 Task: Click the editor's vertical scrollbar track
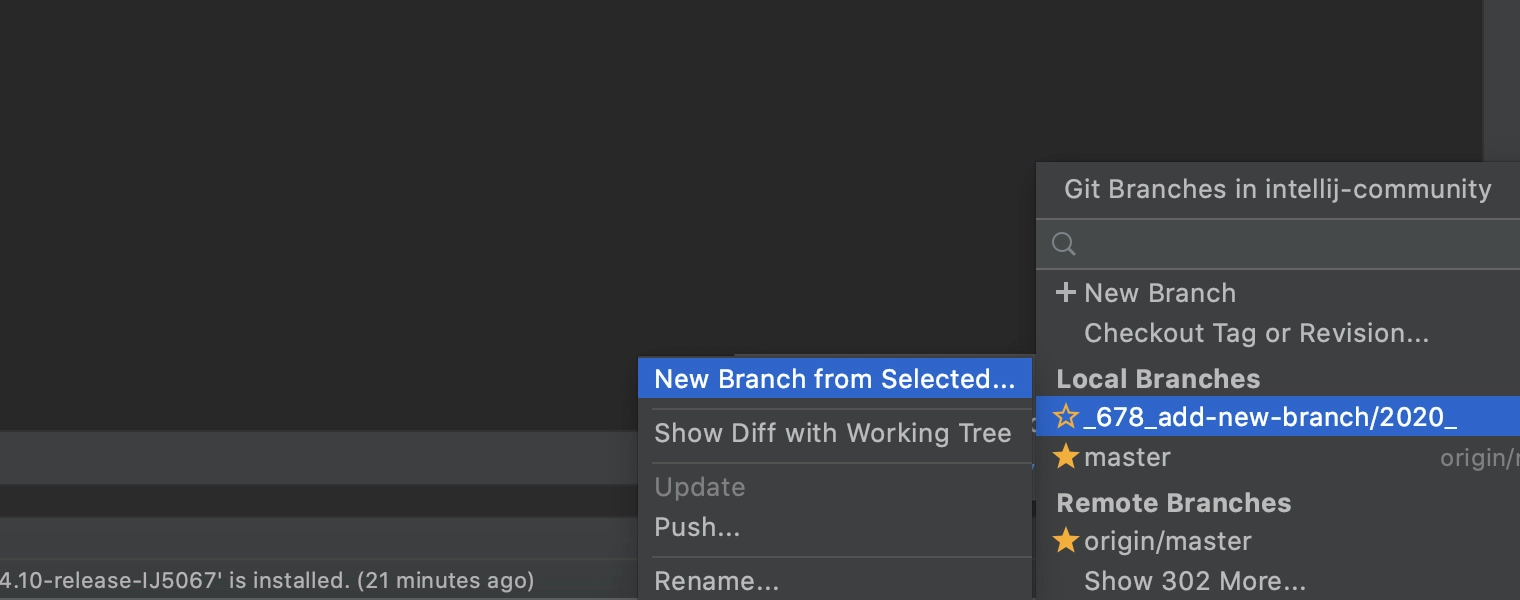pyautogui.click(x=1501, y=80)
